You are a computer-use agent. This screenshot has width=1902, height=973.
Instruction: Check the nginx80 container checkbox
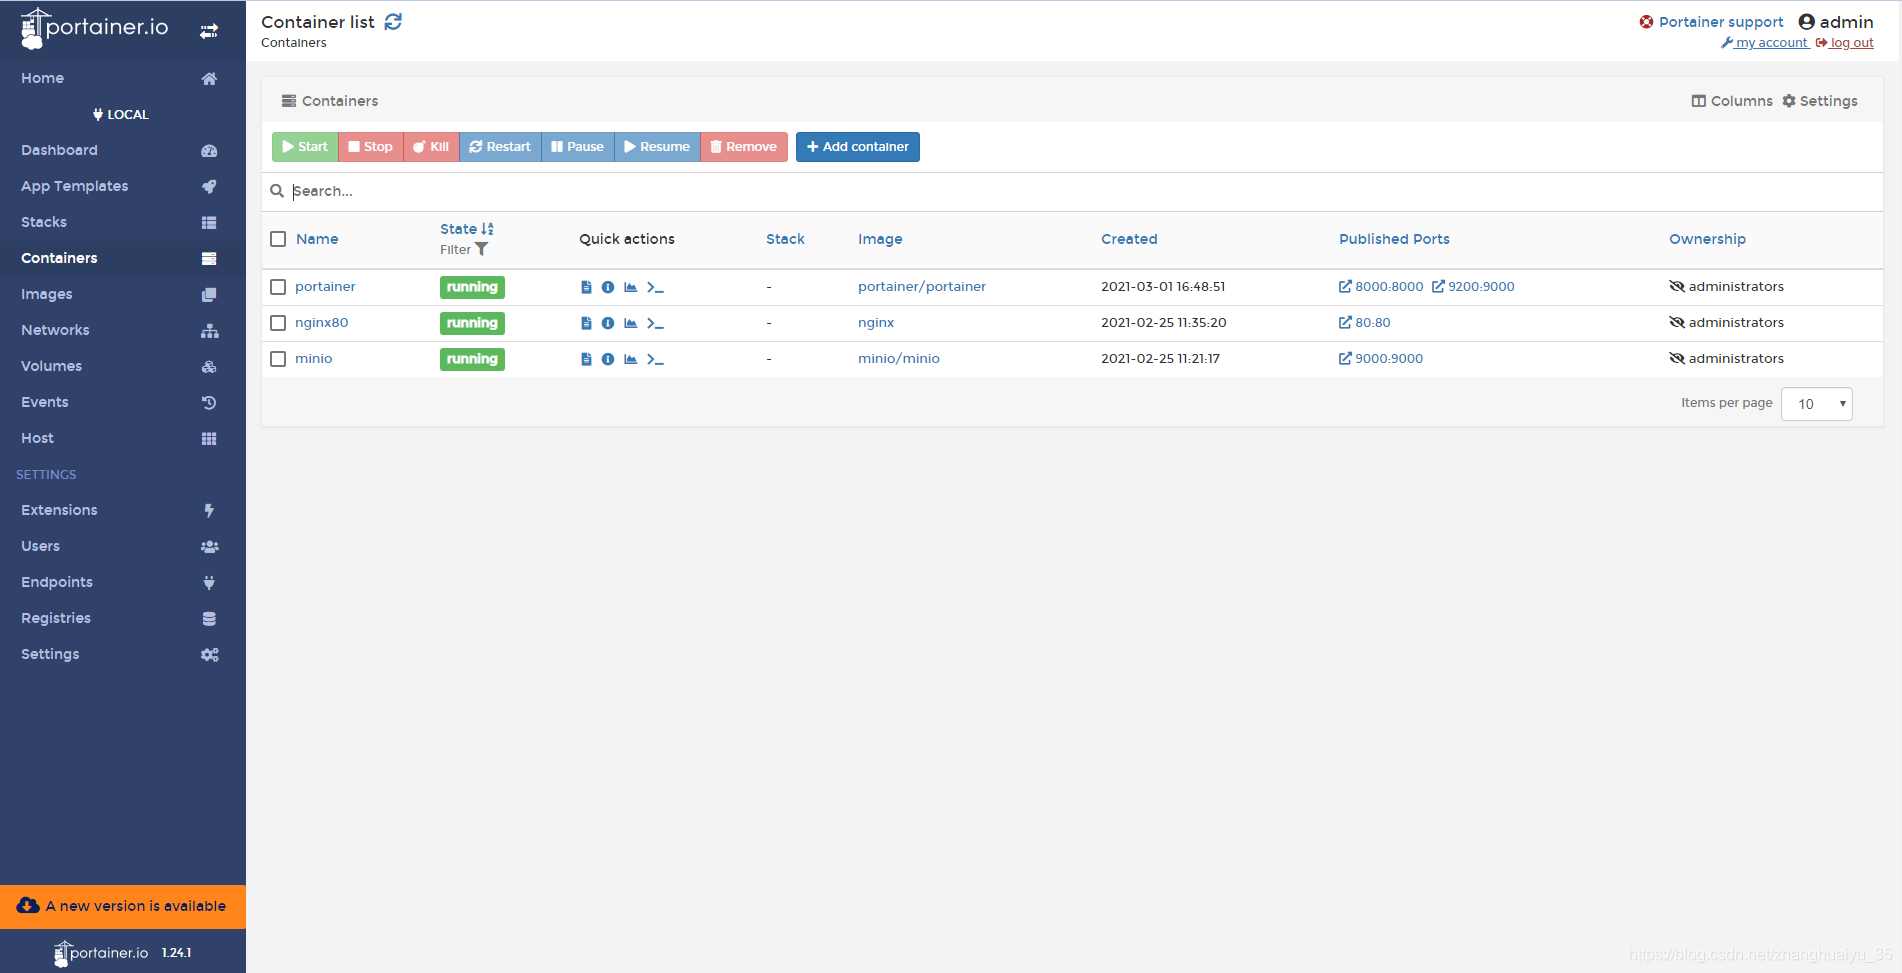click(x=278, y=323)
